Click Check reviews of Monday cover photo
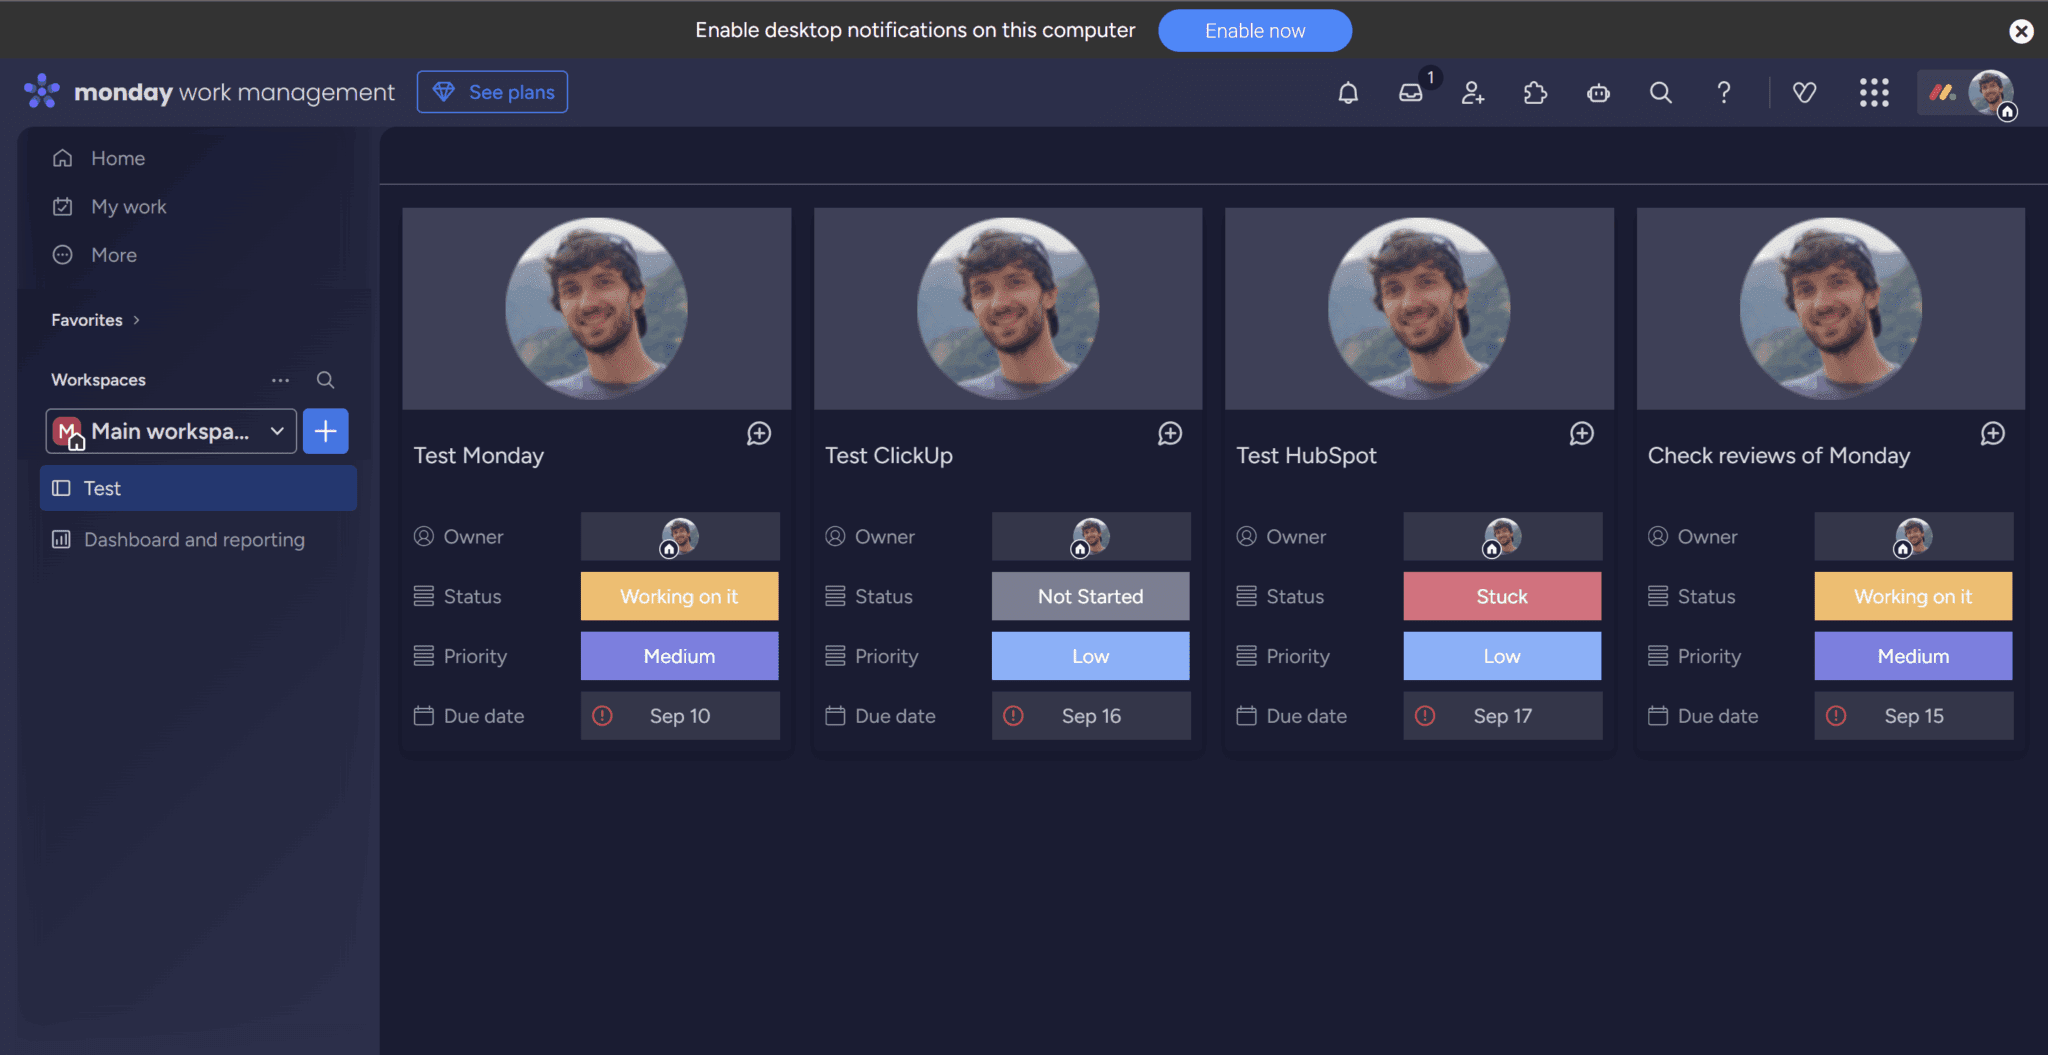 pyautogui.click(x=1831, y=309)
